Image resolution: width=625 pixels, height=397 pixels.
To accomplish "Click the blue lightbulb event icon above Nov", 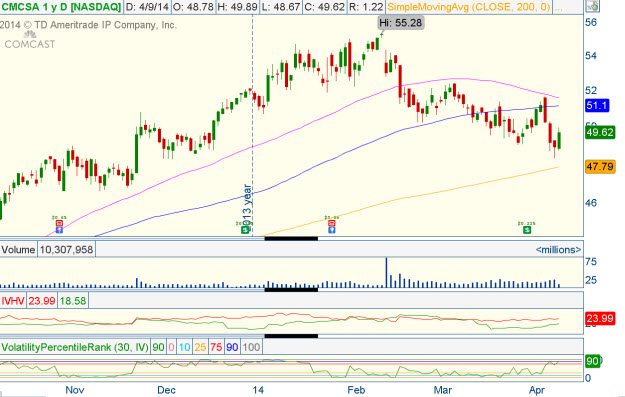I will 59,230.
